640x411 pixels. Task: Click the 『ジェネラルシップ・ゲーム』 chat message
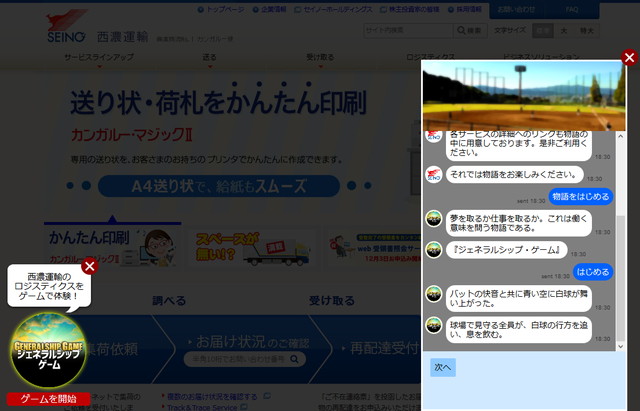[507, 250]
